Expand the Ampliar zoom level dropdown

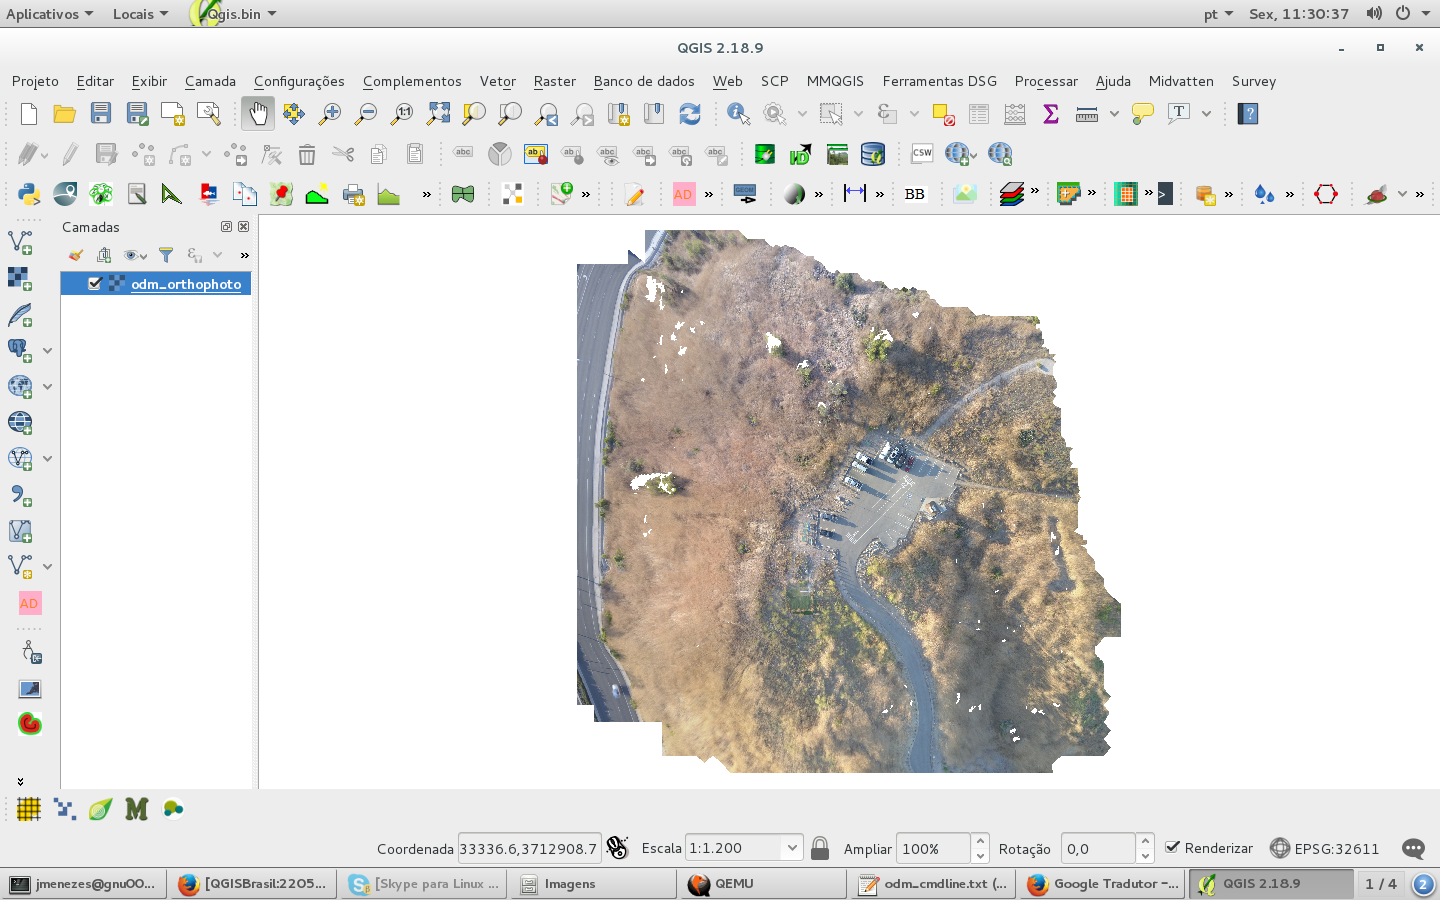coord(978,848)
